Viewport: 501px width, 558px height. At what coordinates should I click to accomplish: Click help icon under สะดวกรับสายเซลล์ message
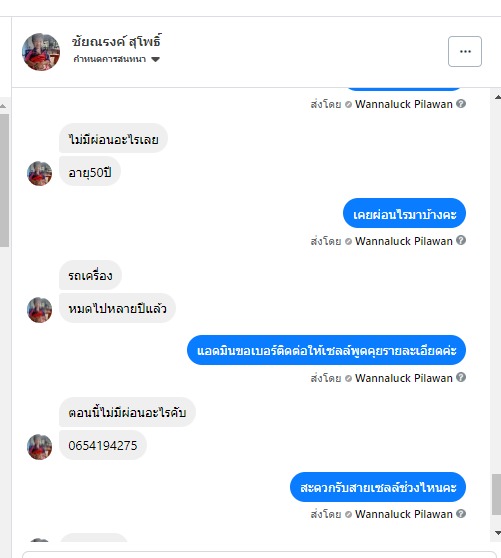point(461,514)
